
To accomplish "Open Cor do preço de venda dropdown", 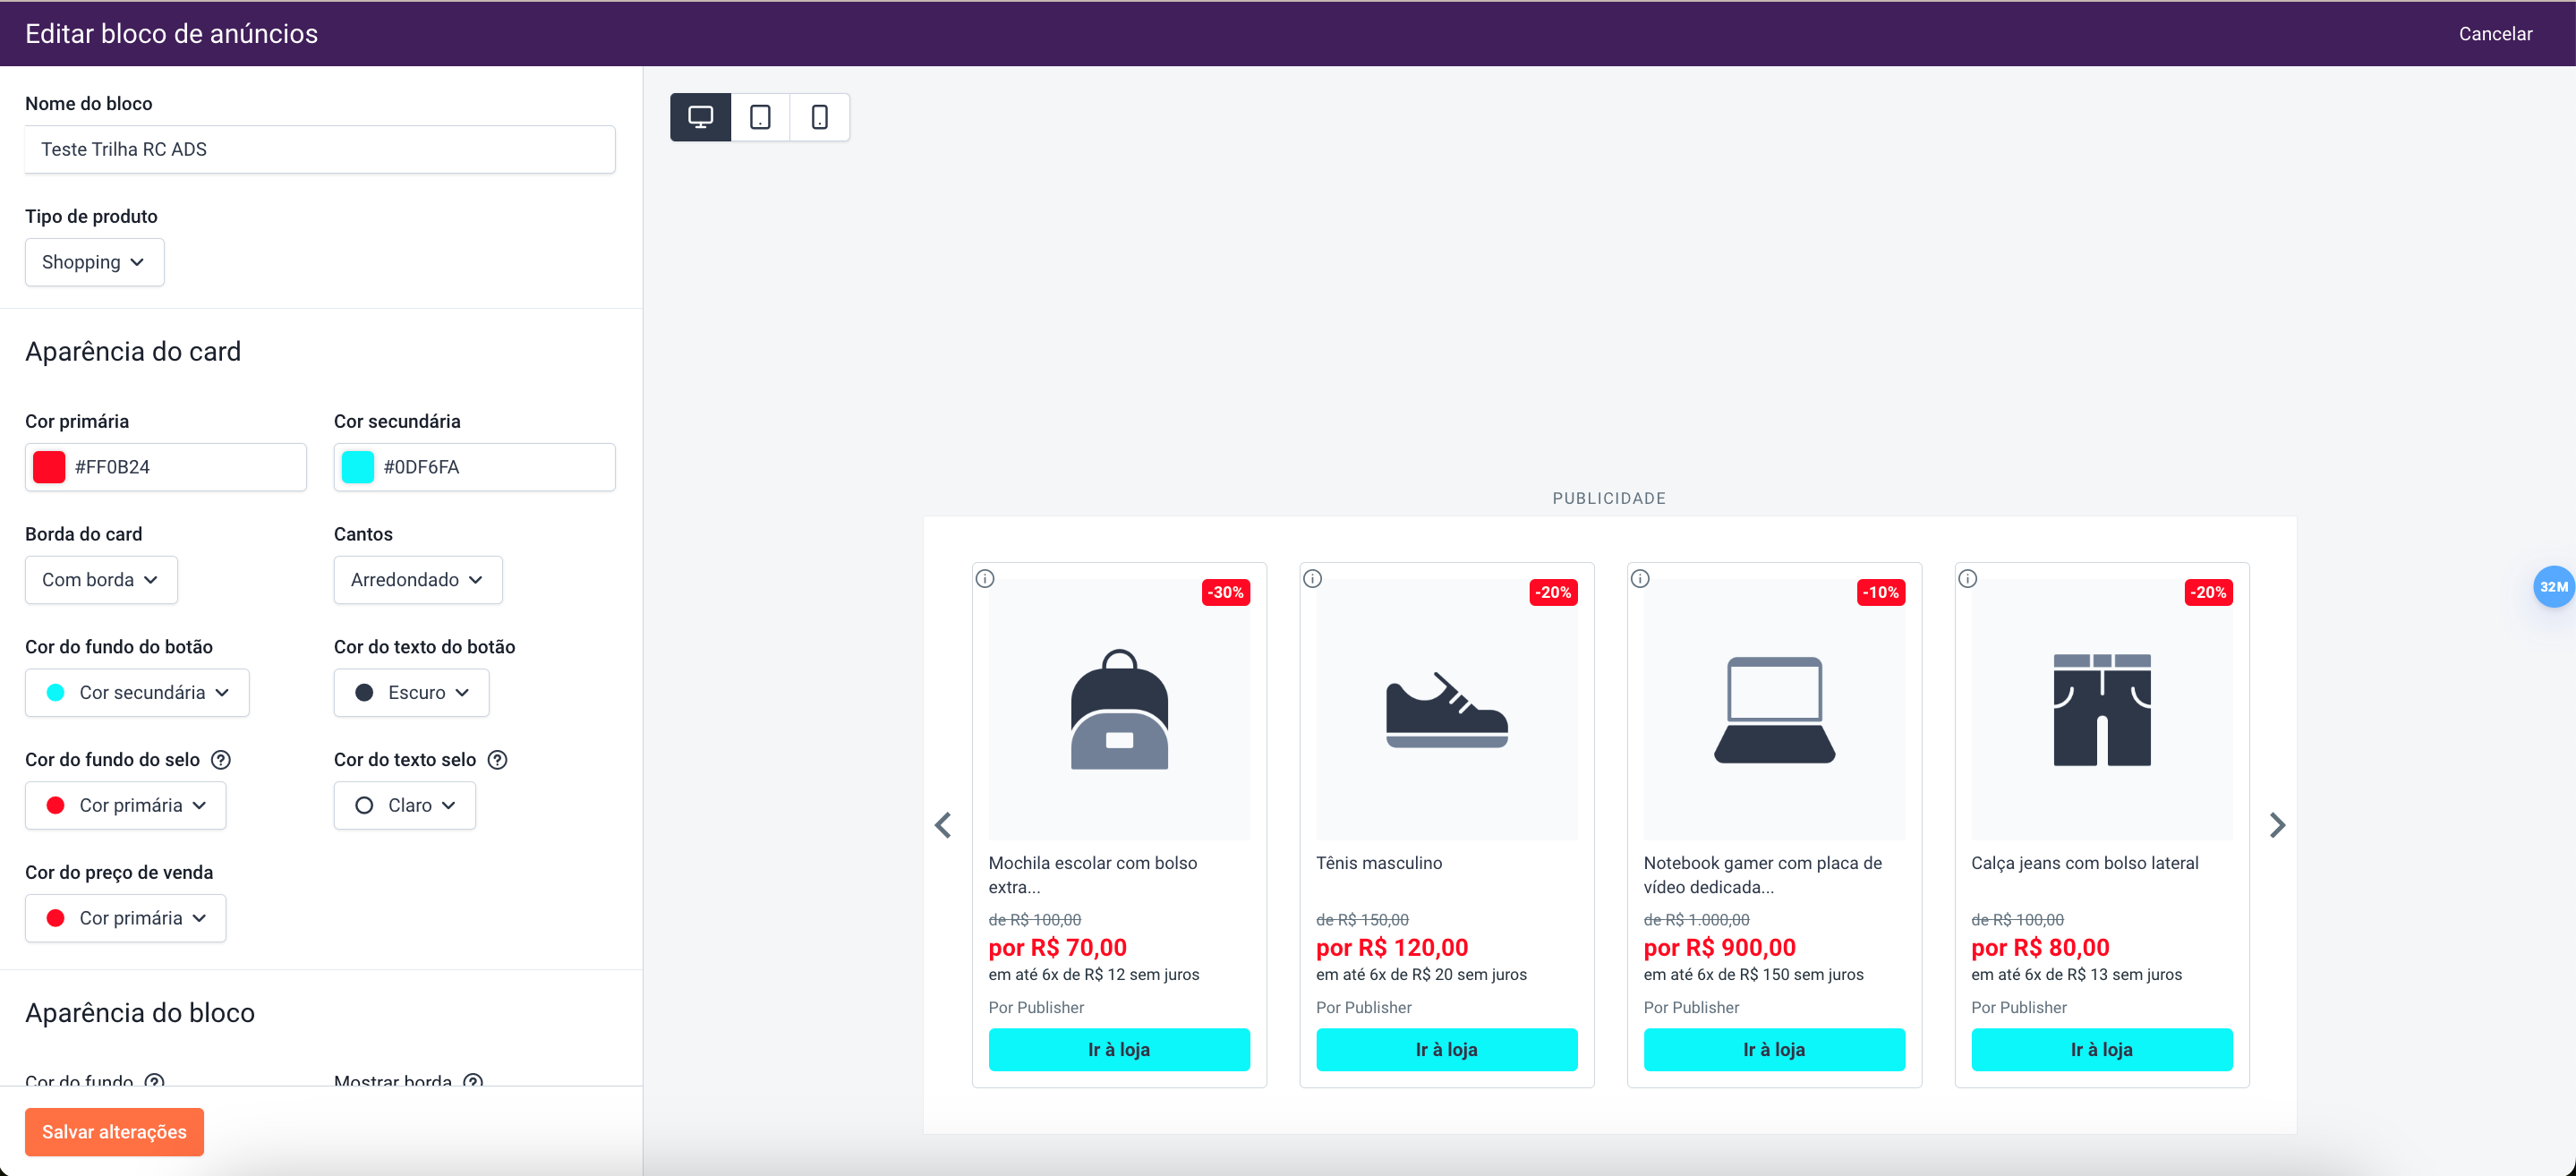I will [125, 918].
